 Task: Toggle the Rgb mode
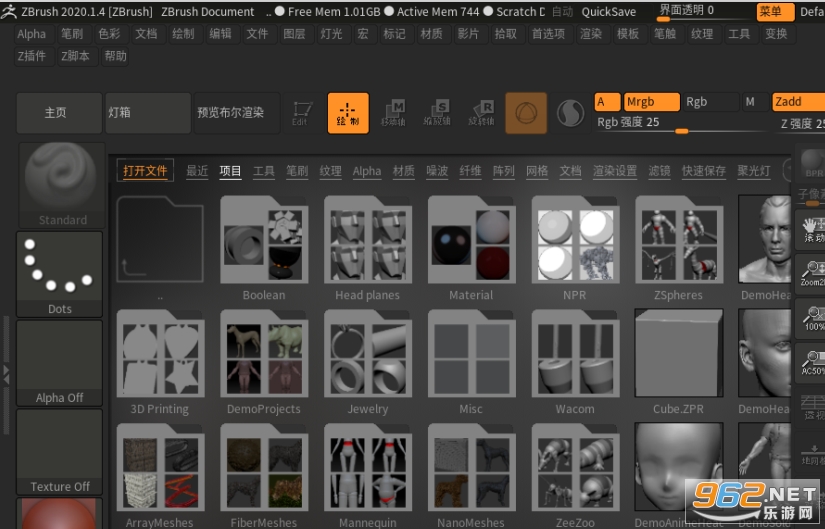tap(710, 102)
